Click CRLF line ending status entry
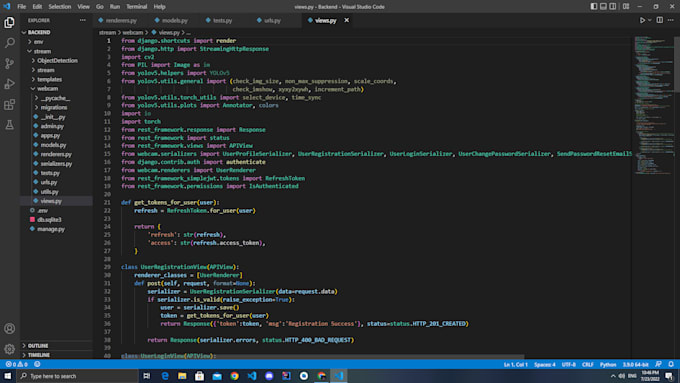This screenshot has width=680, height=383. (x=588, y=364)
